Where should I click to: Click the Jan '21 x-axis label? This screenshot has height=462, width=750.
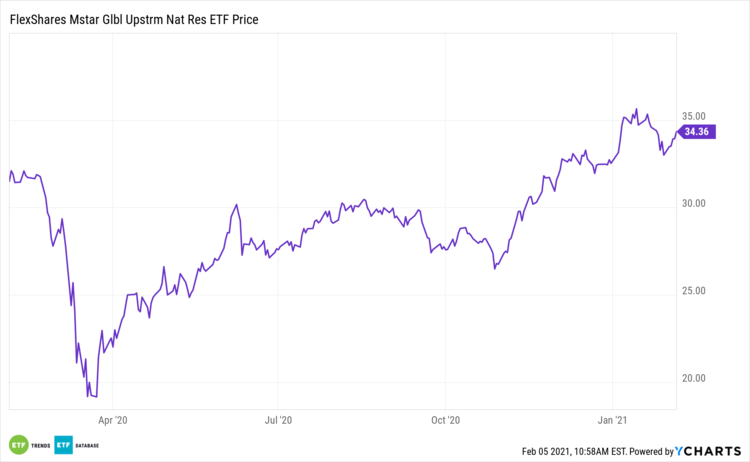point(612,421)
